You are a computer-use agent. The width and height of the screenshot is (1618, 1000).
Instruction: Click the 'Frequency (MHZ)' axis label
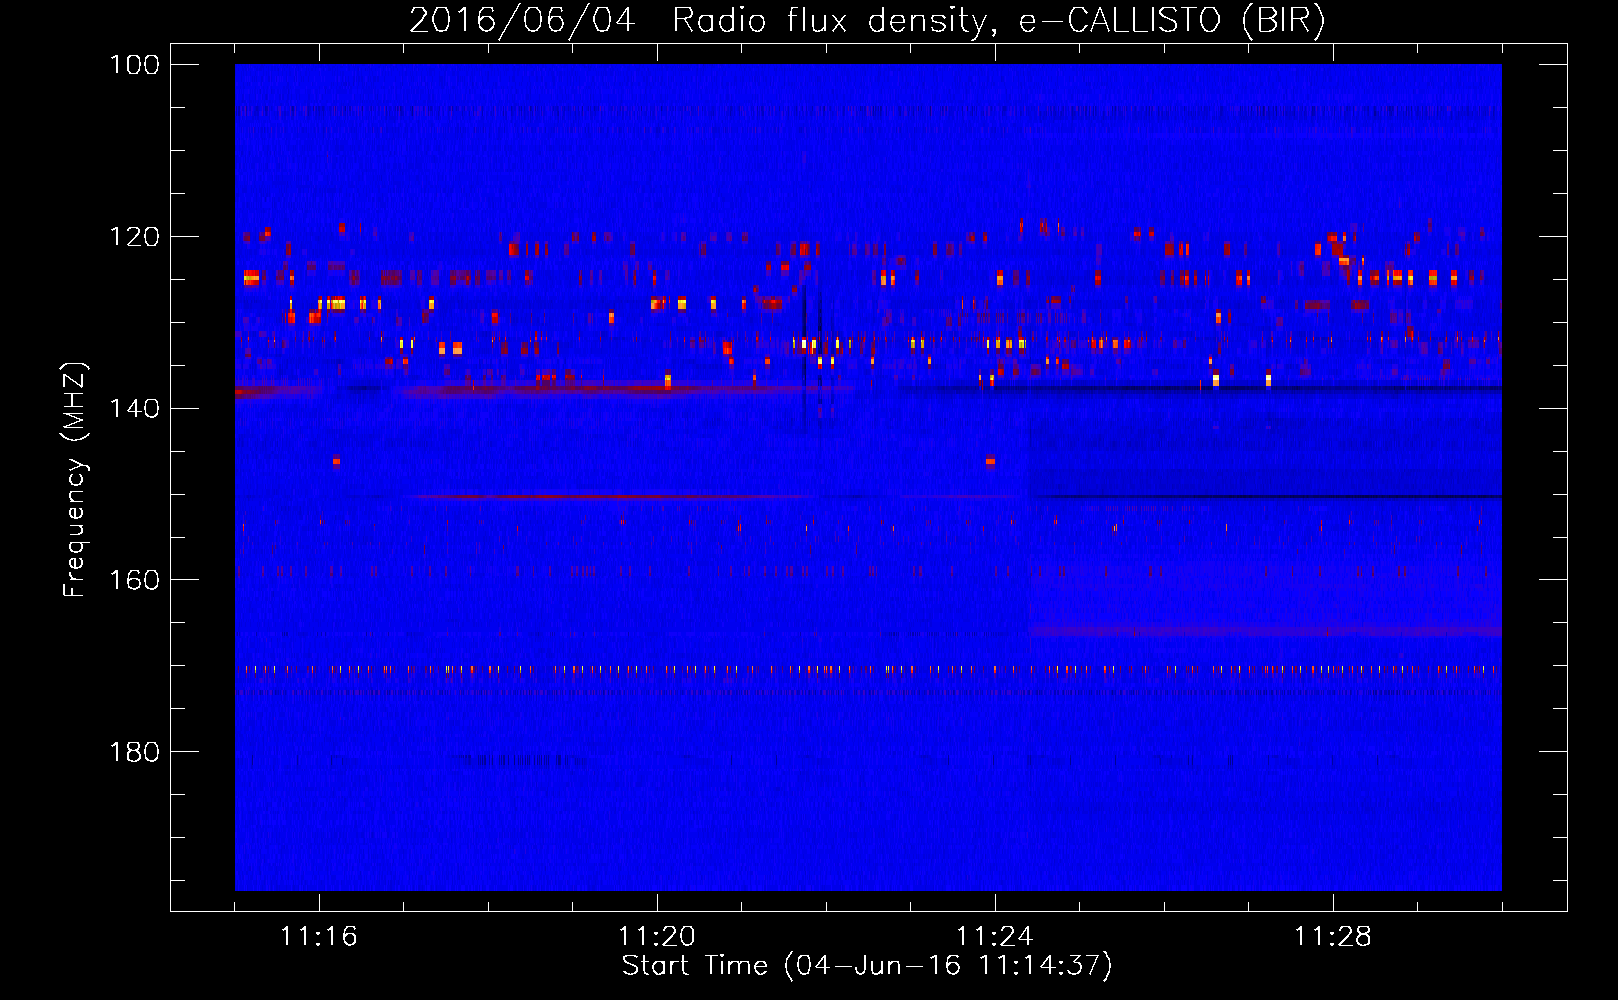(x=76, y=480)
